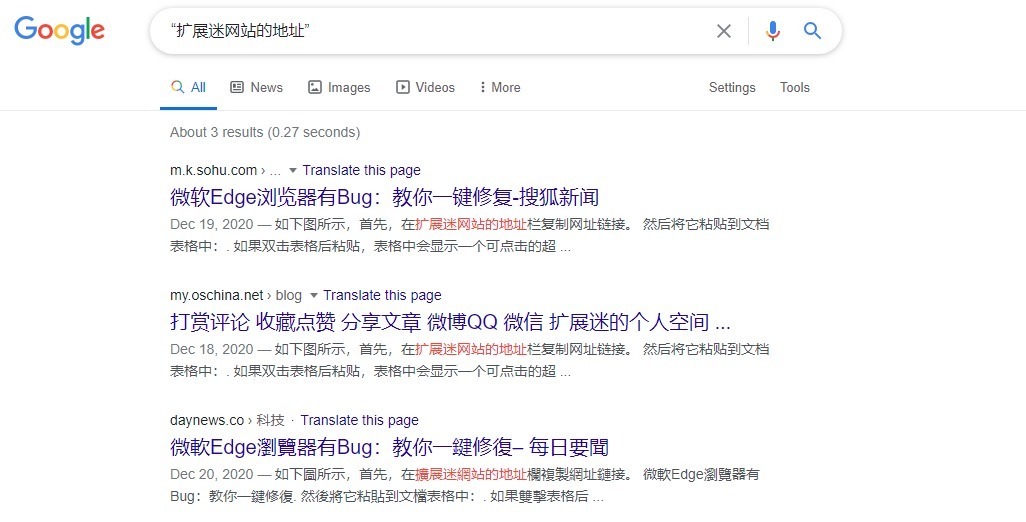Image resolution: width=1026 pixels, height=522 pixels.
Task: Open the 搜狐新闻 Edge Bug result title
Action: [x=384, y=198]
